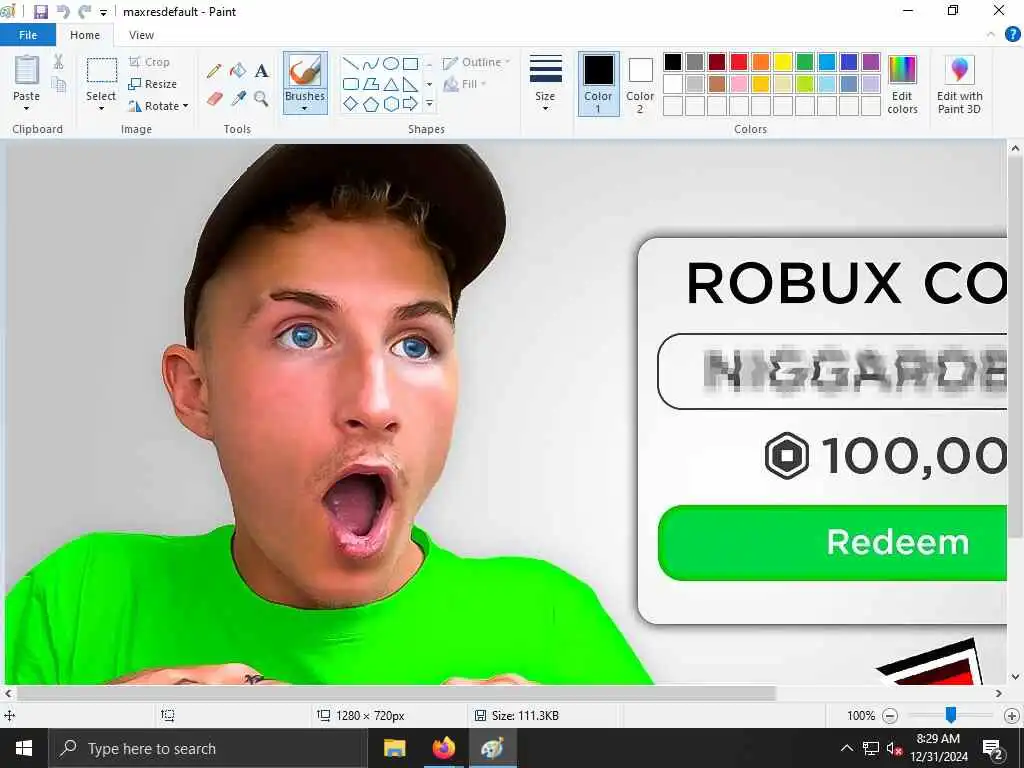The image size is (1024, 768).
Task: Open Paint Help question mark icon
Action: [1012, 35]
